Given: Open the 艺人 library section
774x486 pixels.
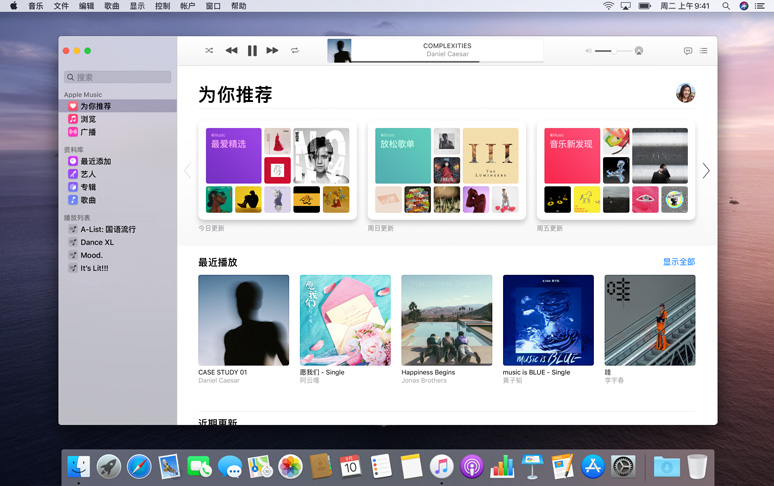Looking at the screenshot, I should (89, 174).
